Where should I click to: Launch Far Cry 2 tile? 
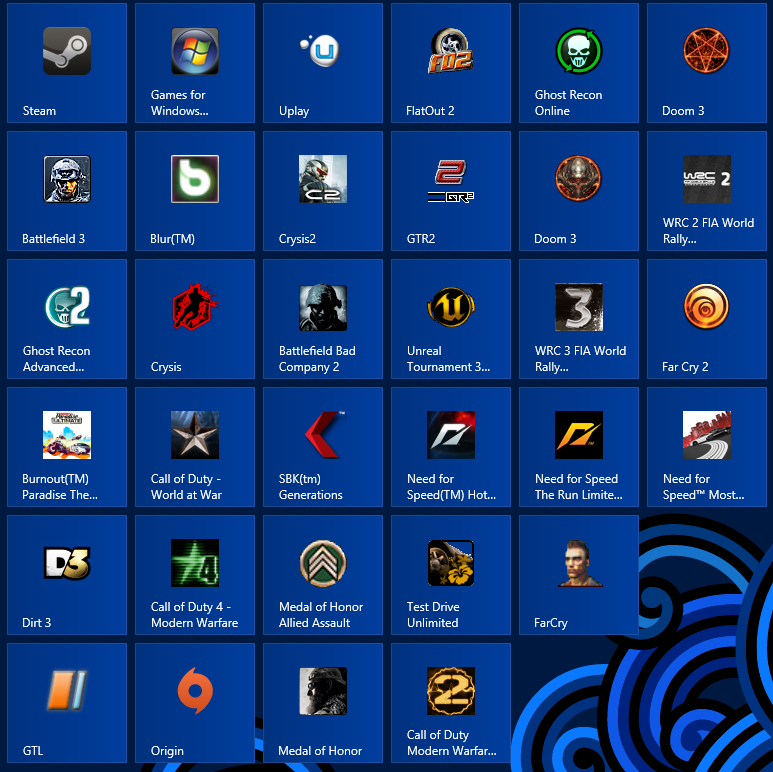click(x=706, y=319)
